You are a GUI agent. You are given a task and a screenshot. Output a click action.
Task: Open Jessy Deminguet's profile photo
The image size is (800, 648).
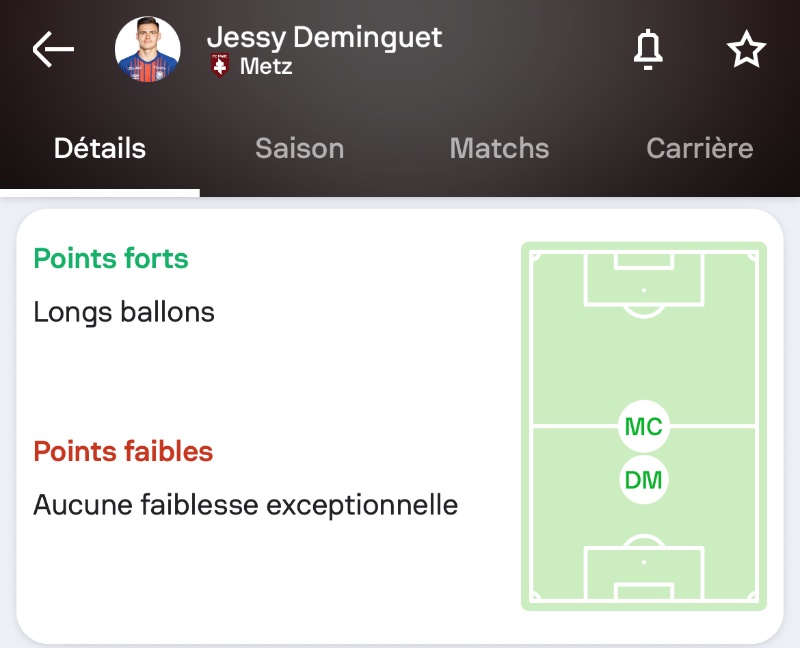[148, 49]
